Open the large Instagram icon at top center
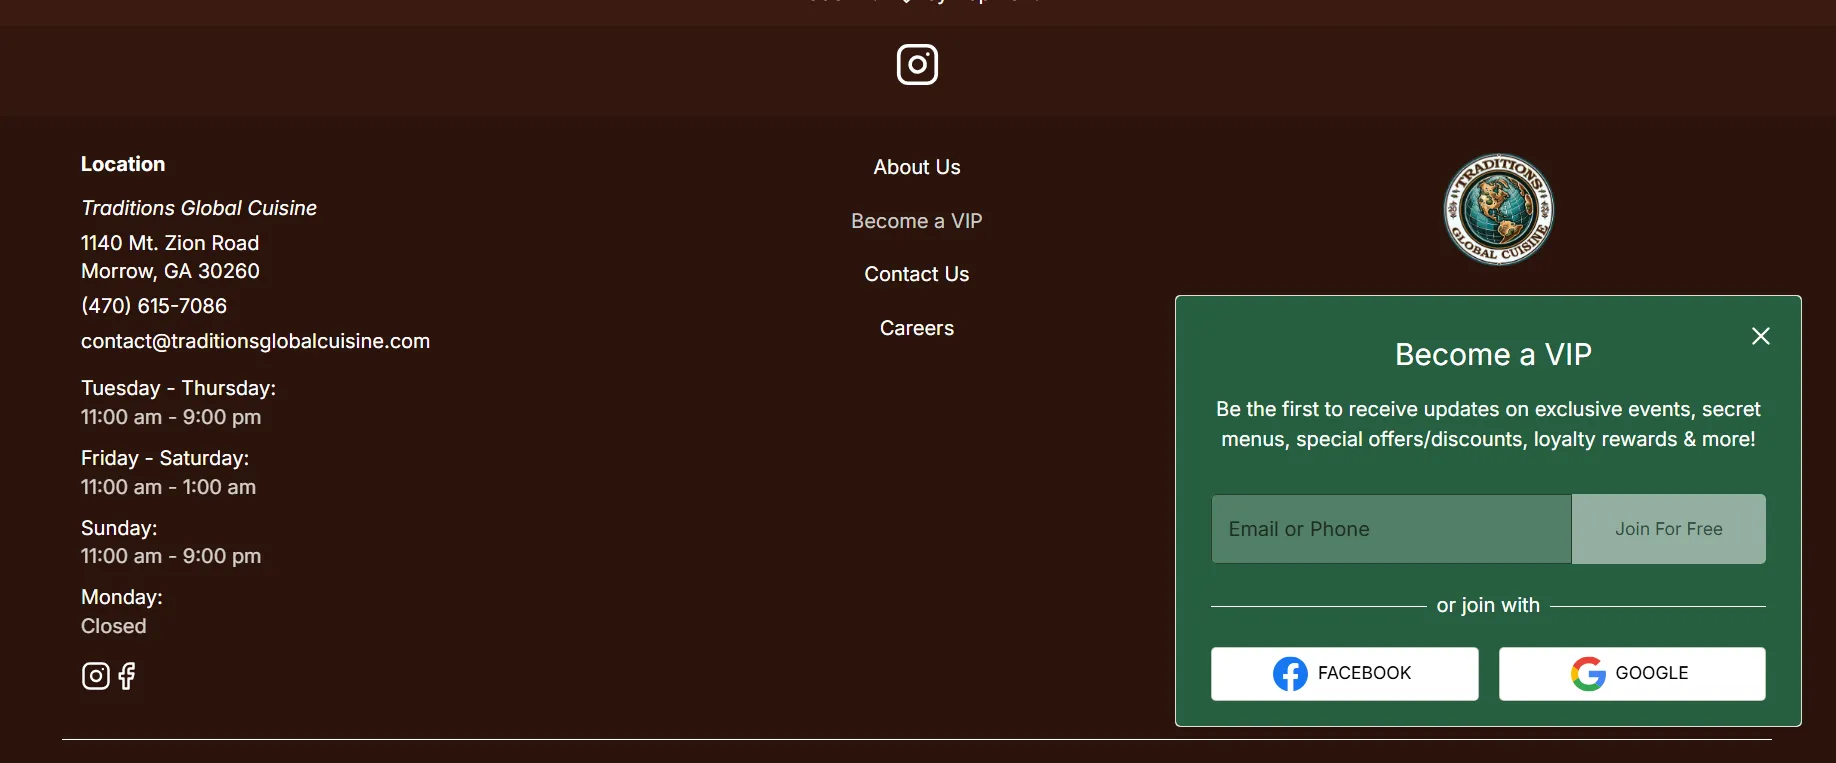1836x763 pixels. click(x=917, y=65)
